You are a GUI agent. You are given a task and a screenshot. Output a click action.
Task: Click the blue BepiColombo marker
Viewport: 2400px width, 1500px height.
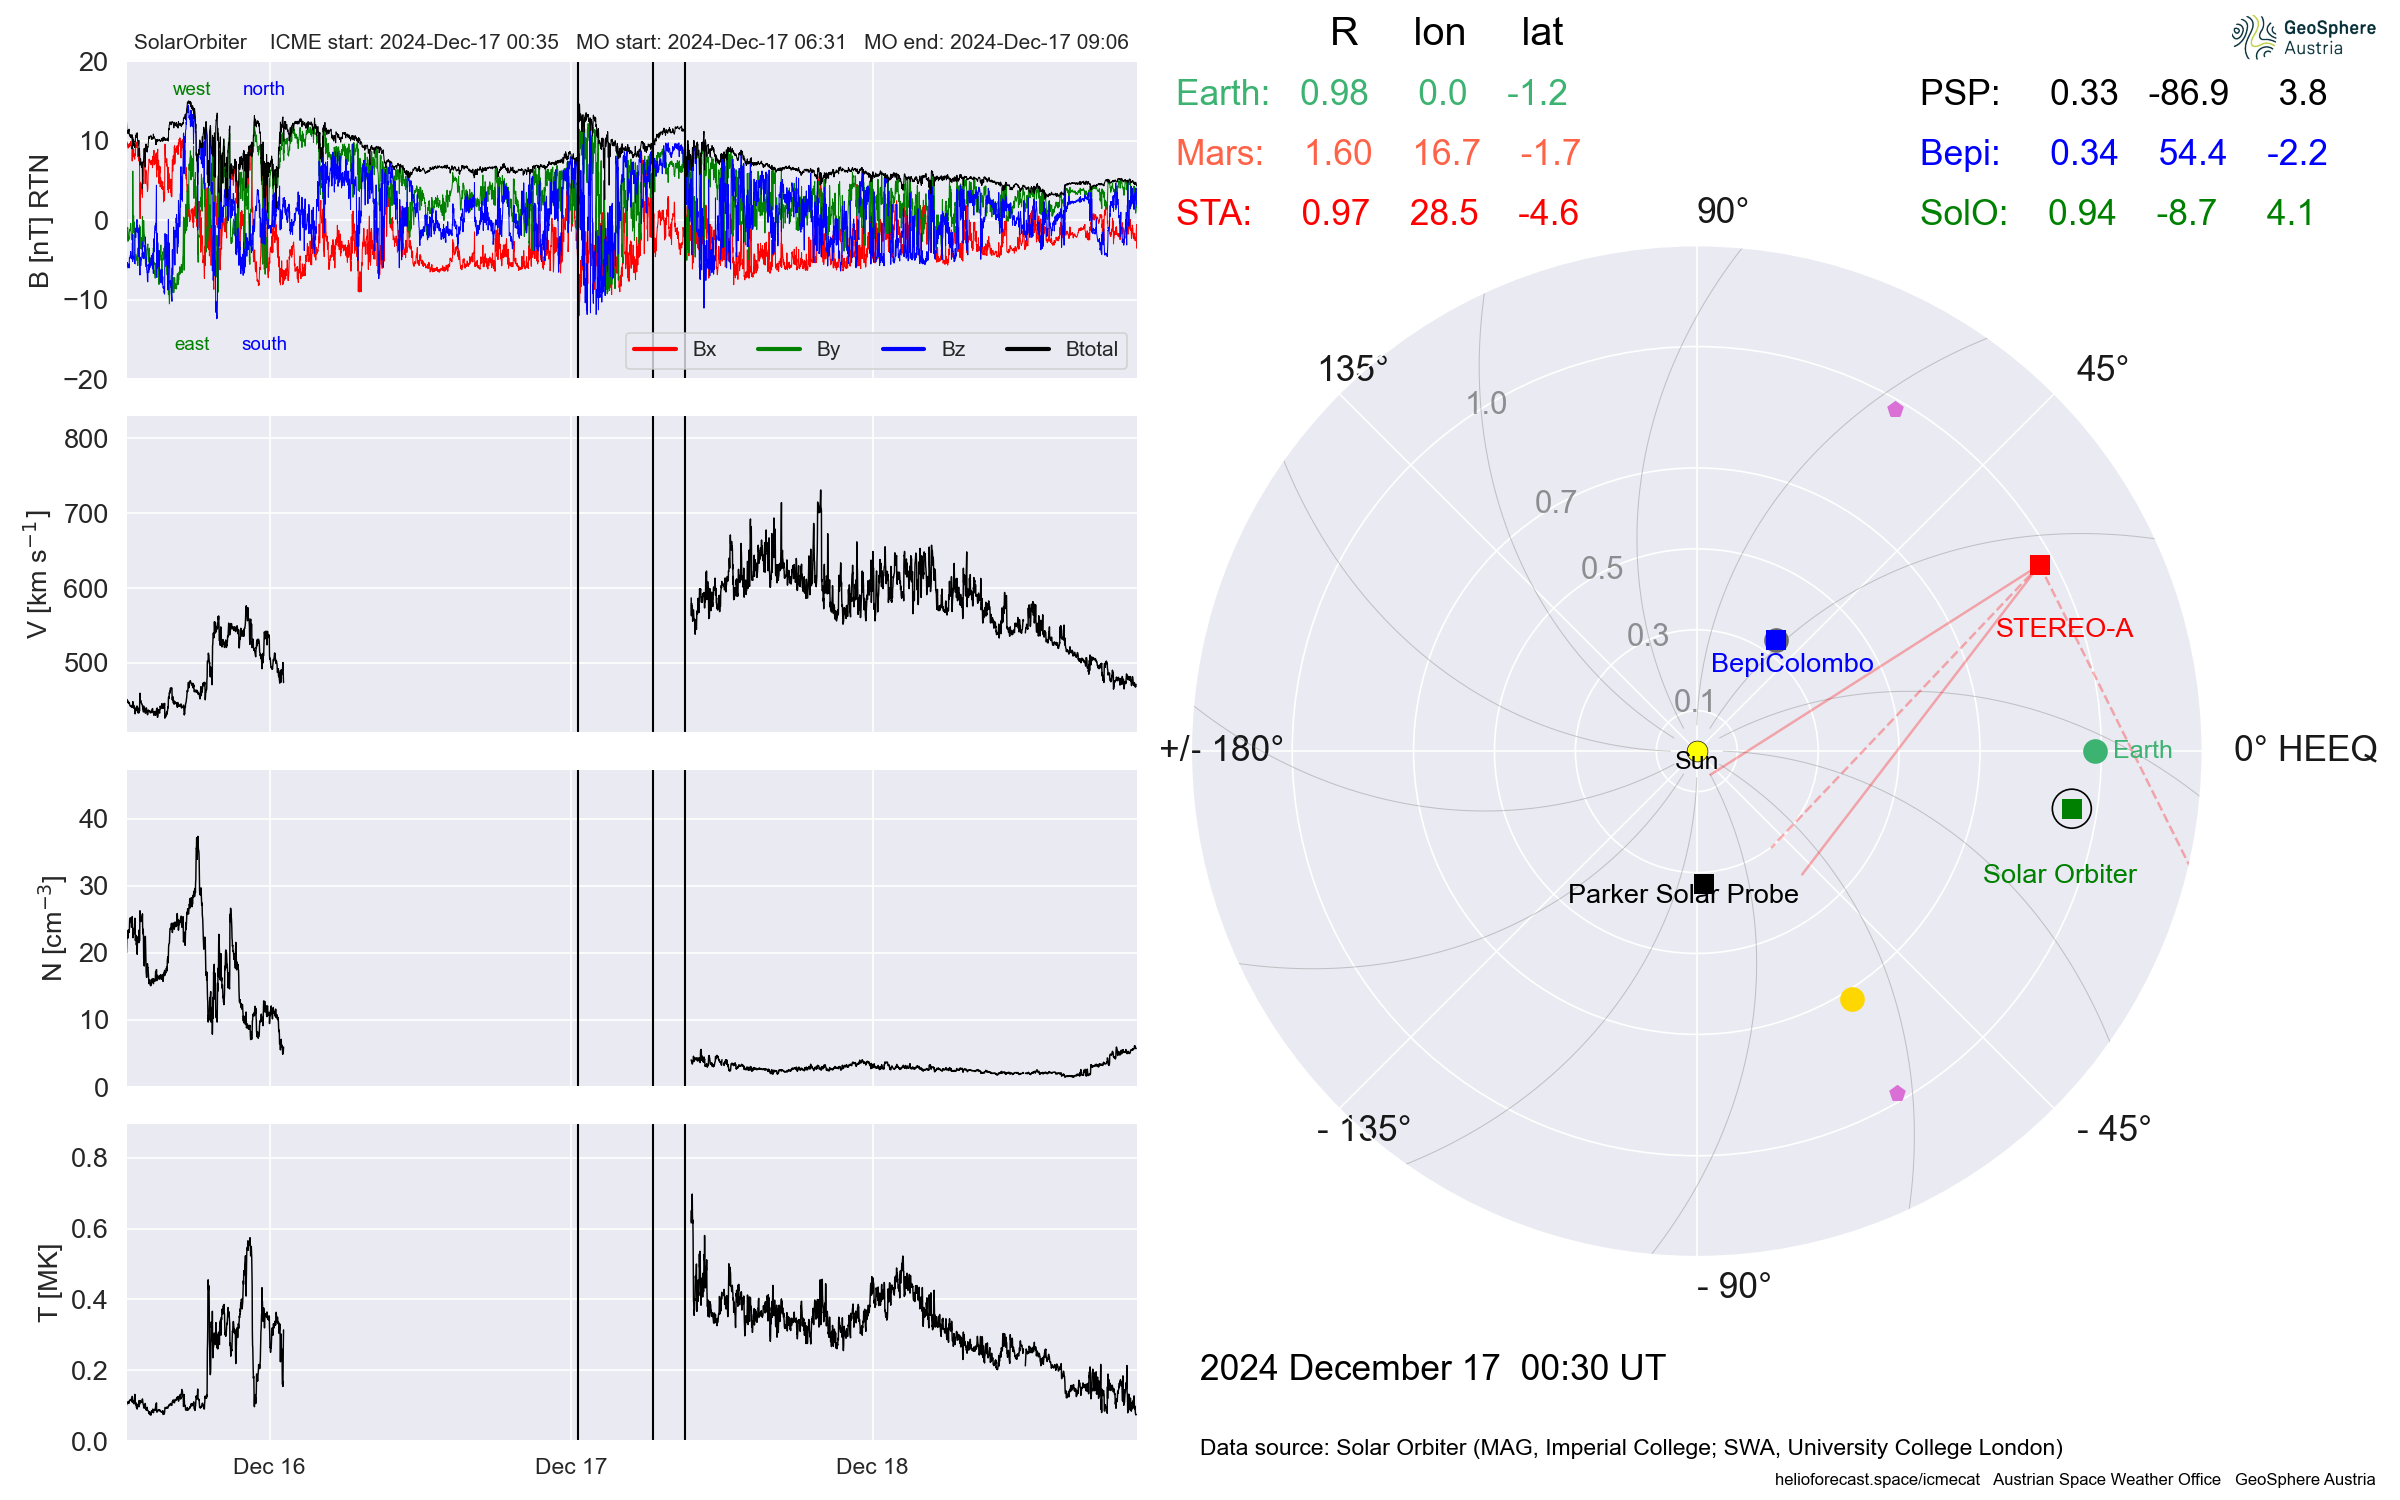click(1775, 639)
